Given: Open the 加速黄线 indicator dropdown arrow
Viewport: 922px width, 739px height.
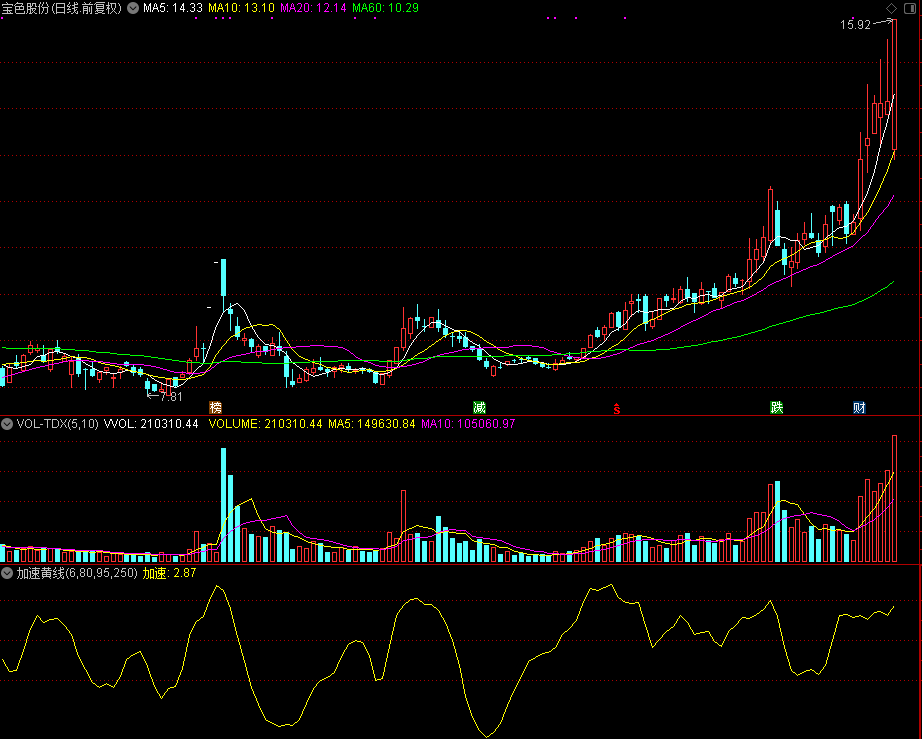Looking at the screenshot, I should 7,573.
